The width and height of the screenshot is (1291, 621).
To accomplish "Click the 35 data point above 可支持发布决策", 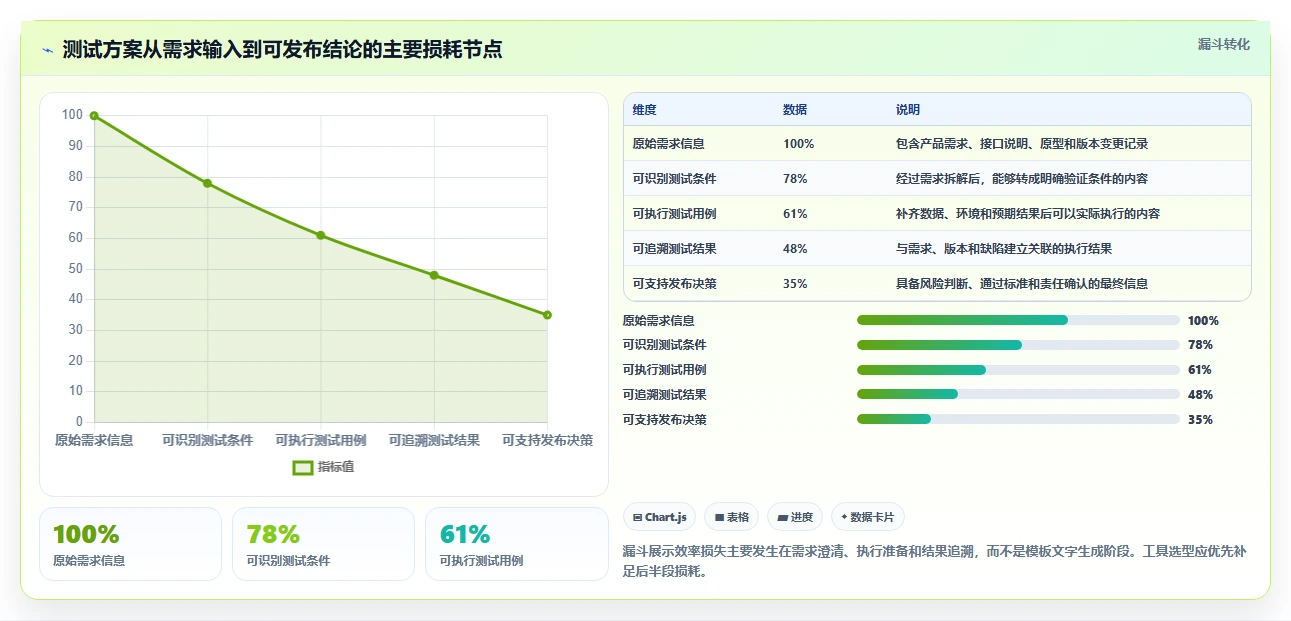I will 547,315.
